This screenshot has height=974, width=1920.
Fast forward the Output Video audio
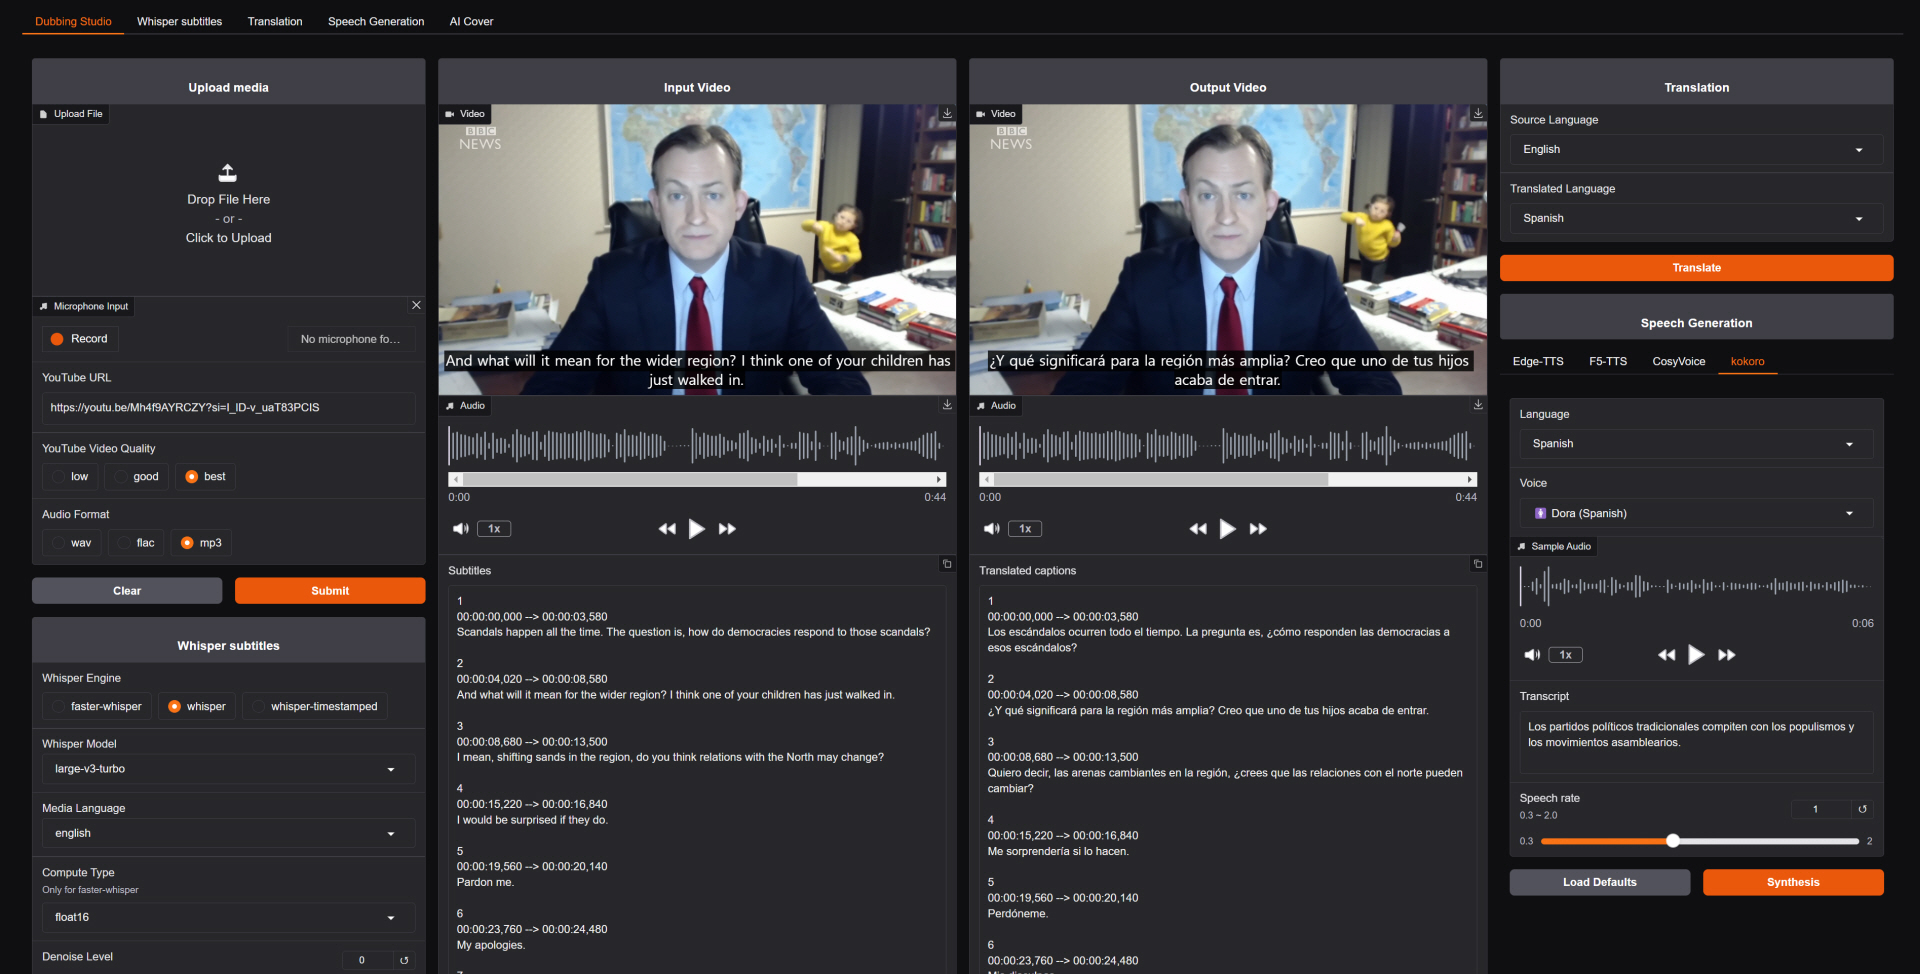tap(1258, 529)
